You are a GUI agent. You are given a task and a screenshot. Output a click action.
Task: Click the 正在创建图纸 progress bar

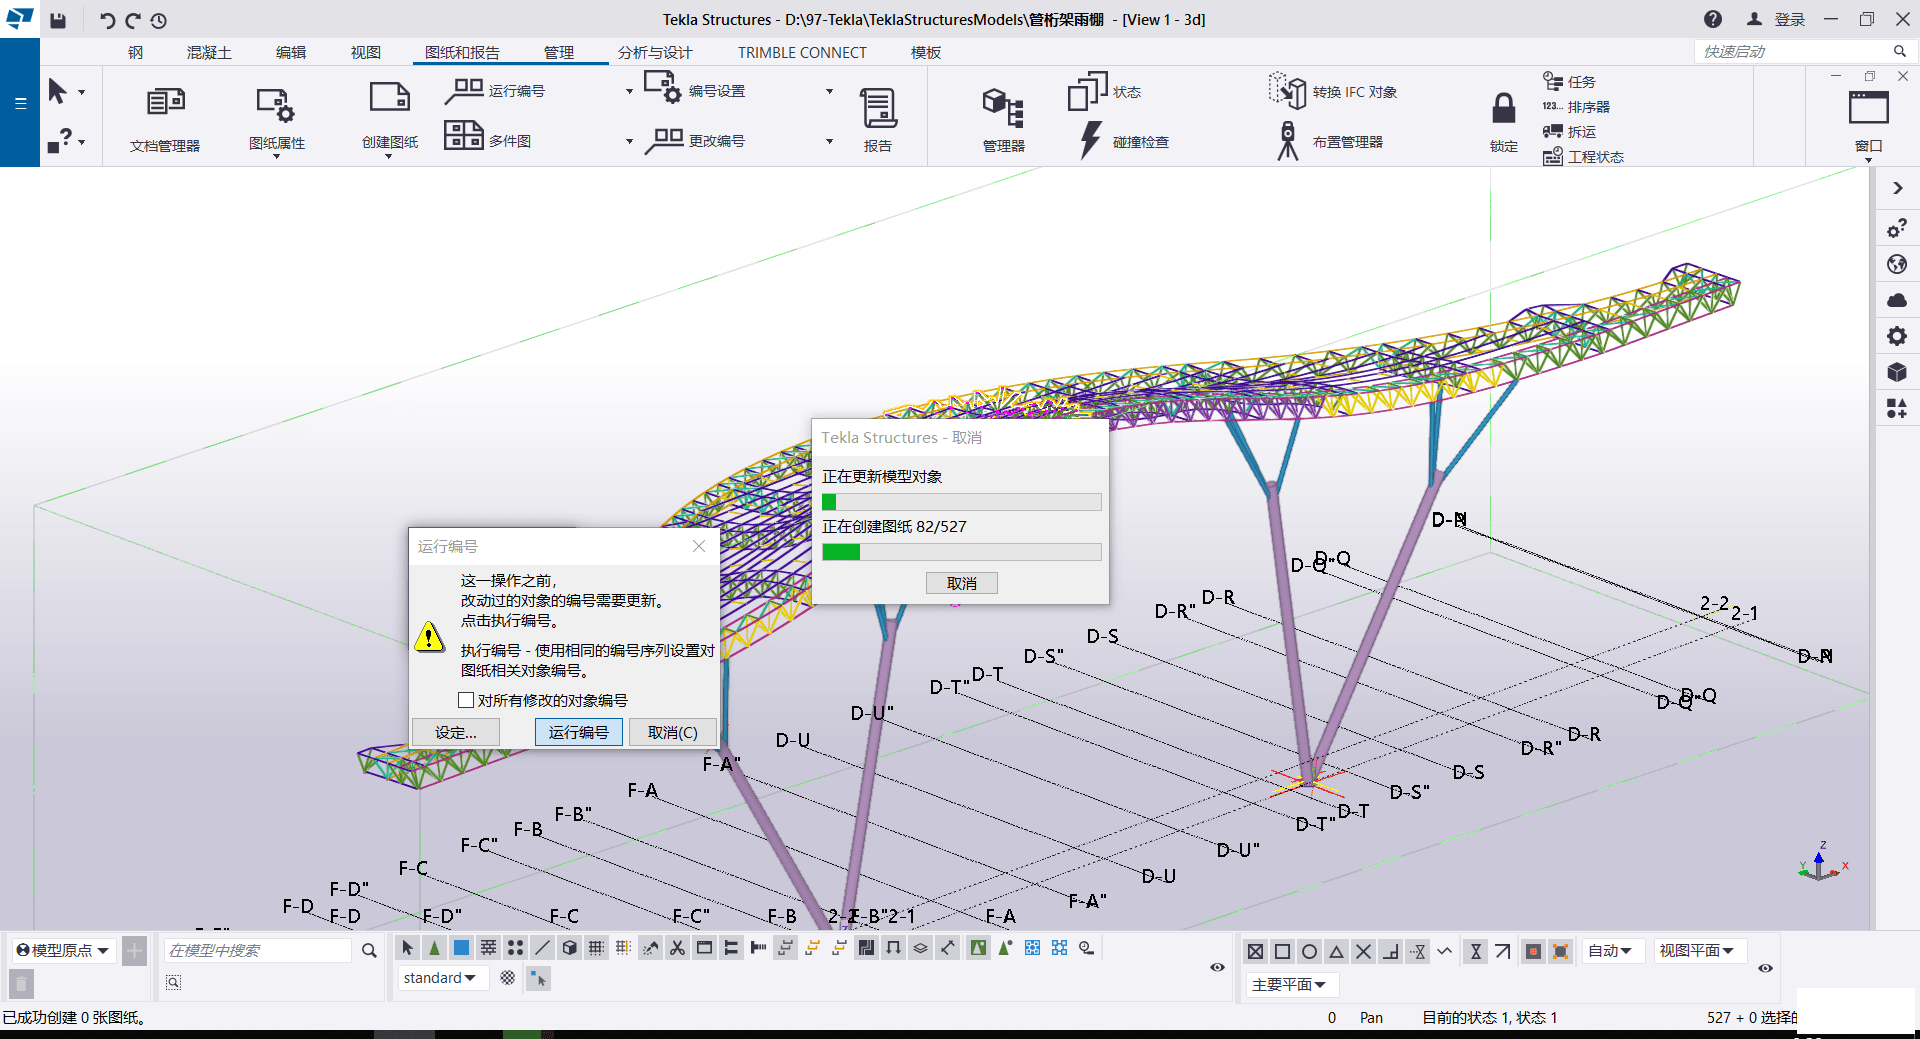tap(961, 552)
